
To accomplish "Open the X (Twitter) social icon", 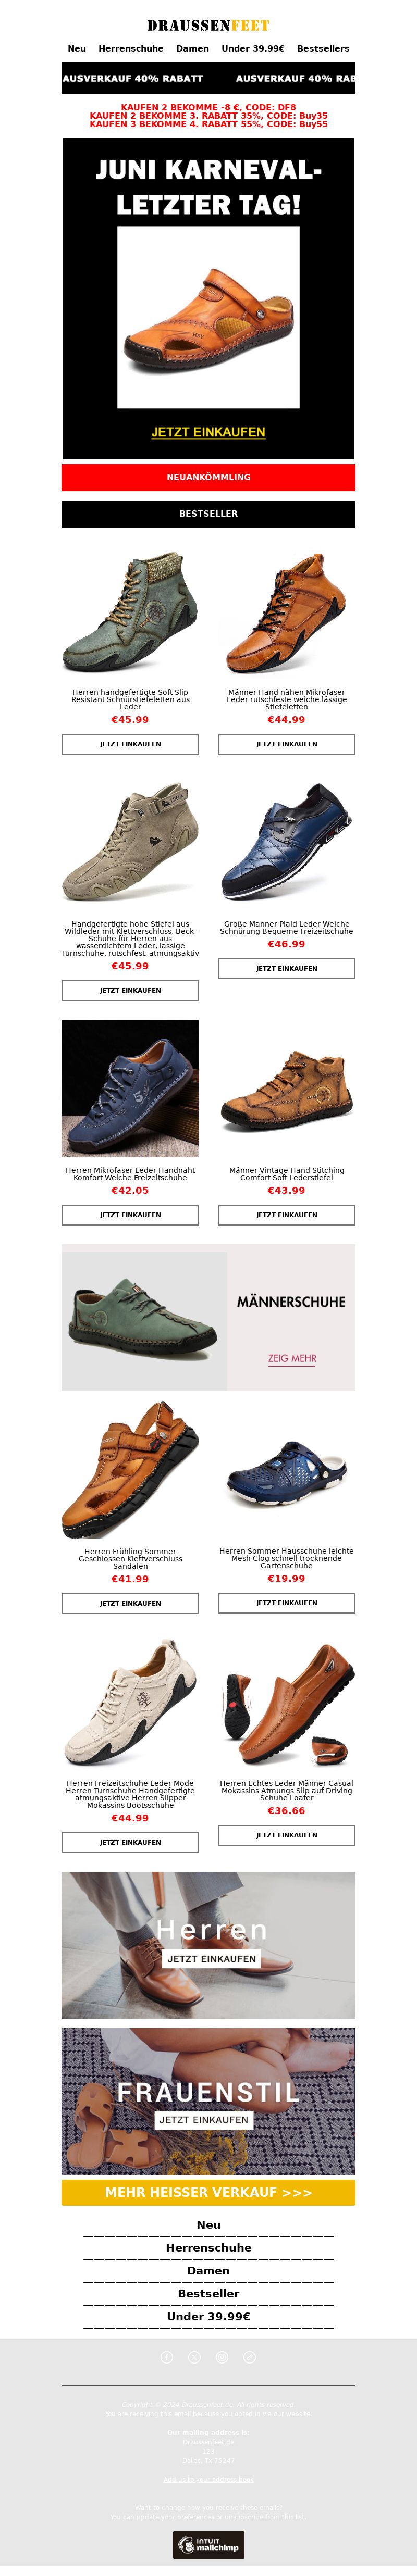I will [194, 2357].
